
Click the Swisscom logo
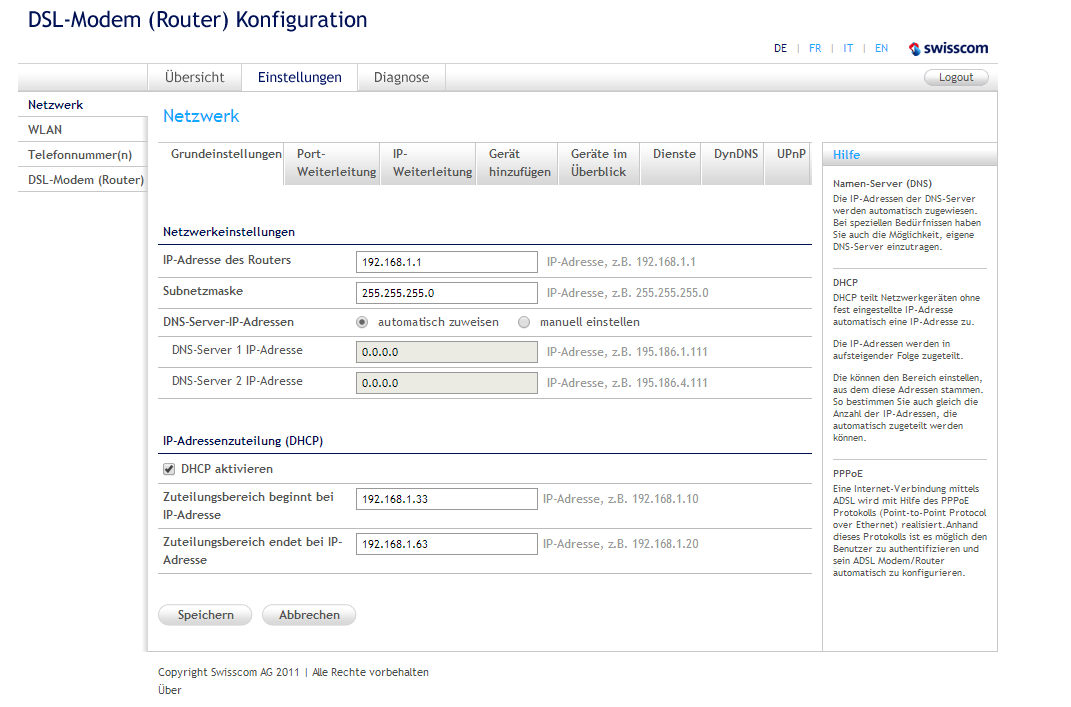click(x=948, y=48)
